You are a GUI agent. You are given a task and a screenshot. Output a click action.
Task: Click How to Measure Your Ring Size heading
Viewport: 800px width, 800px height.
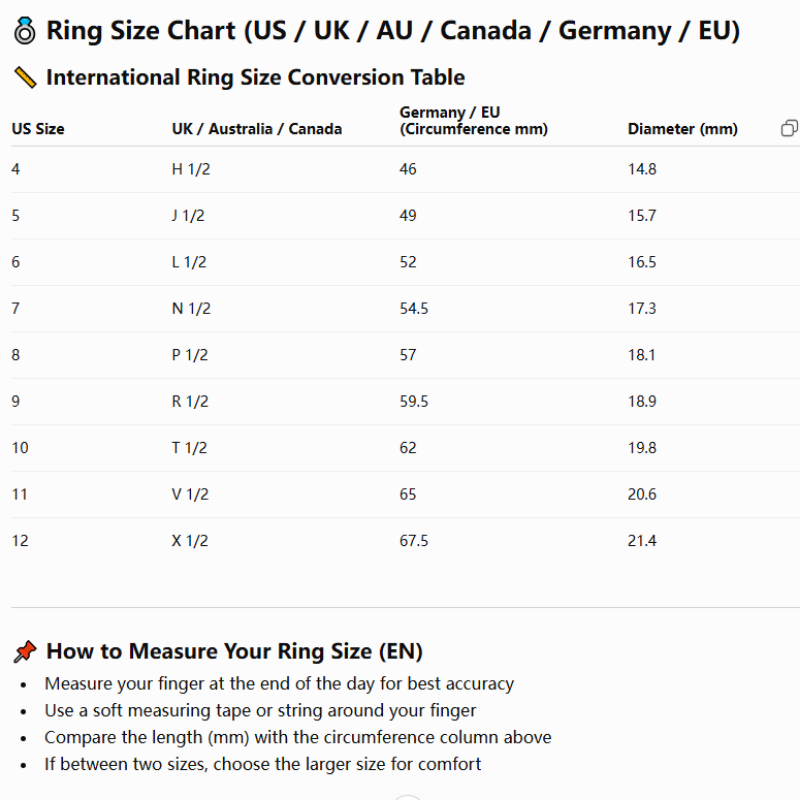click(234, 652)
